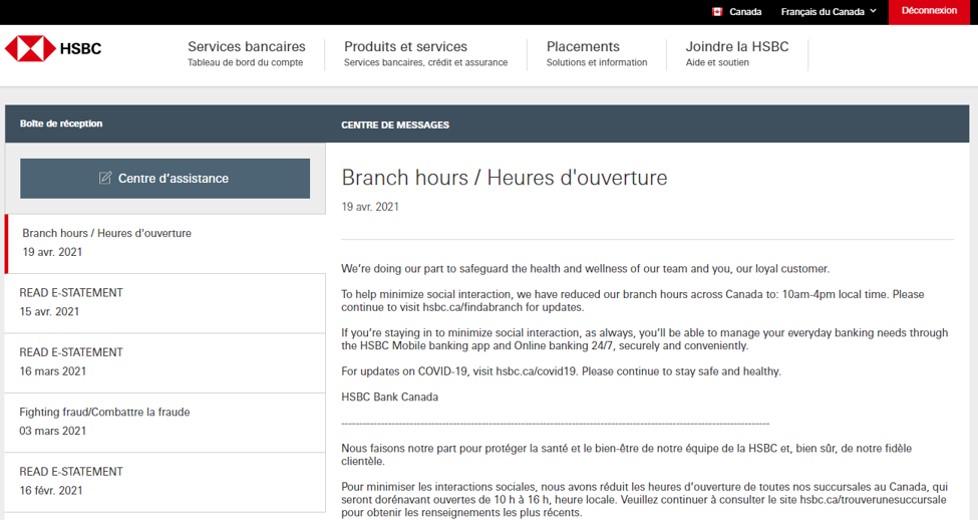Click the HSBC Bank Canada signature line
The width and height of the screenshot is (978, 520).
(x=389, y=397)
